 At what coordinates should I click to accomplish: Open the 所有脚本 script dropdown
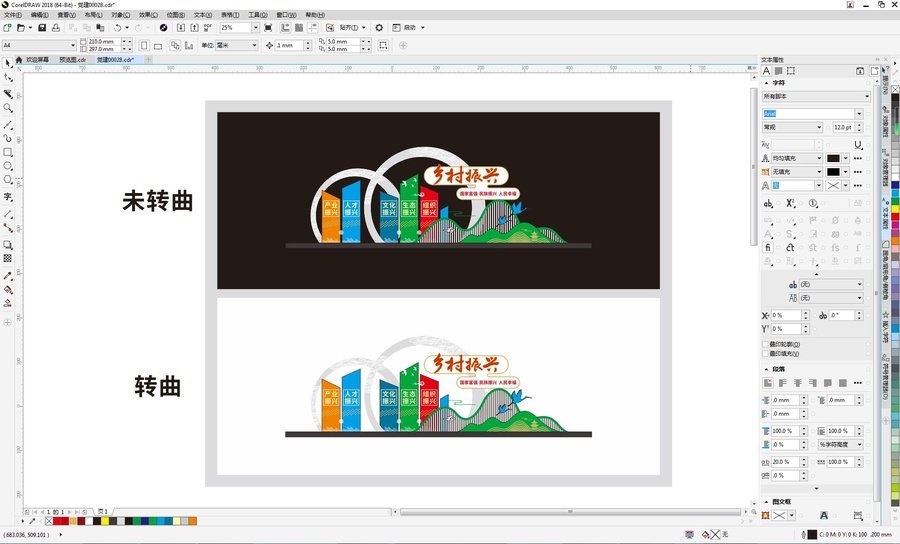pos(867,96)
